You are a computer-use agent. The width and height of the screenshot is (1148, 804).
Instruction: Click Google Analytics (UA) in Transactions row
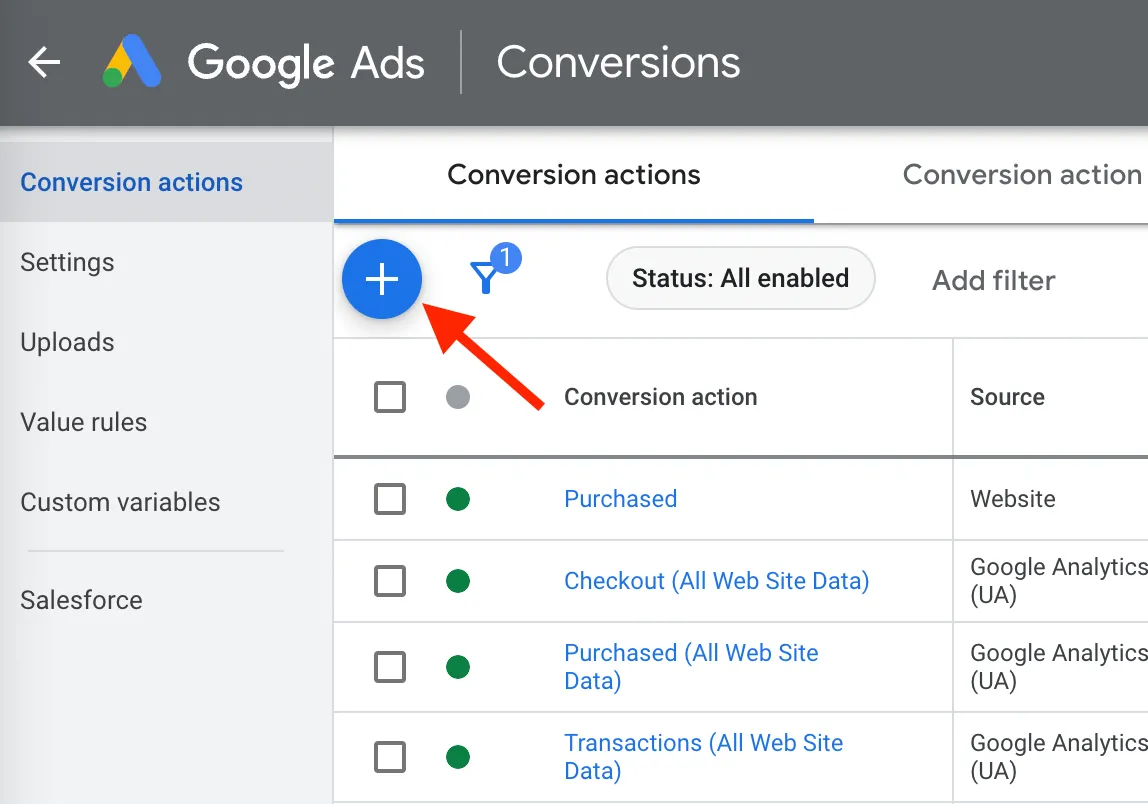(1059, 756)
